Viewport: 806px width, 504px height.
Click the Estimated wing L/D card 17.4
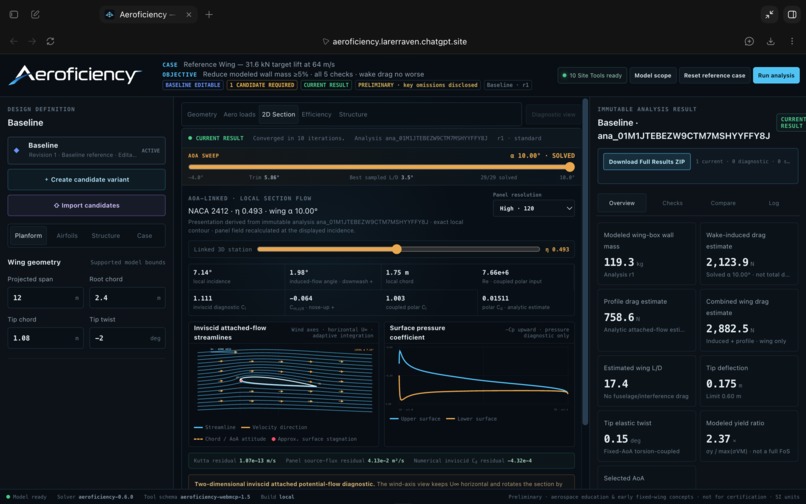point(647,381)
